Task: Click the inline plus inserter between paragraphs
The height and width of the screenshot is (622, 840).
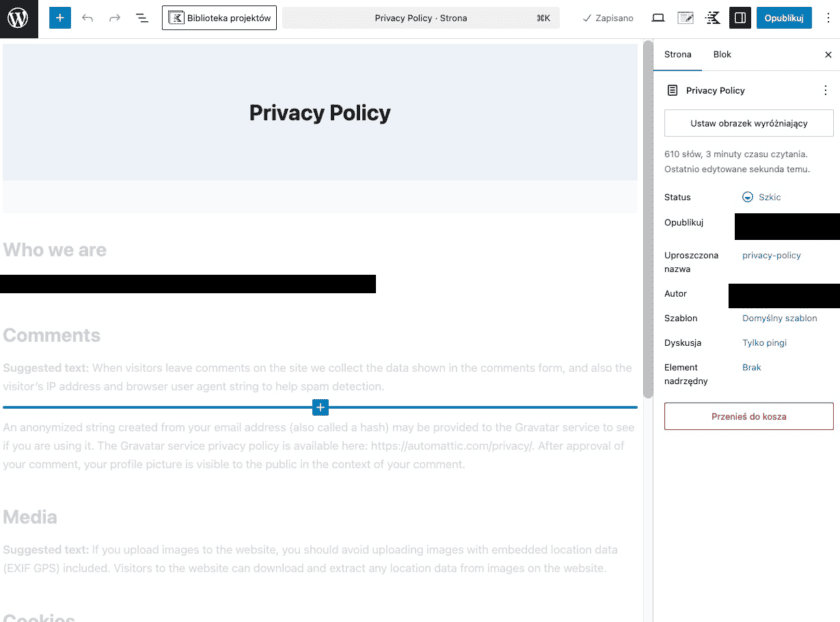Action: (x=320, y=407)
